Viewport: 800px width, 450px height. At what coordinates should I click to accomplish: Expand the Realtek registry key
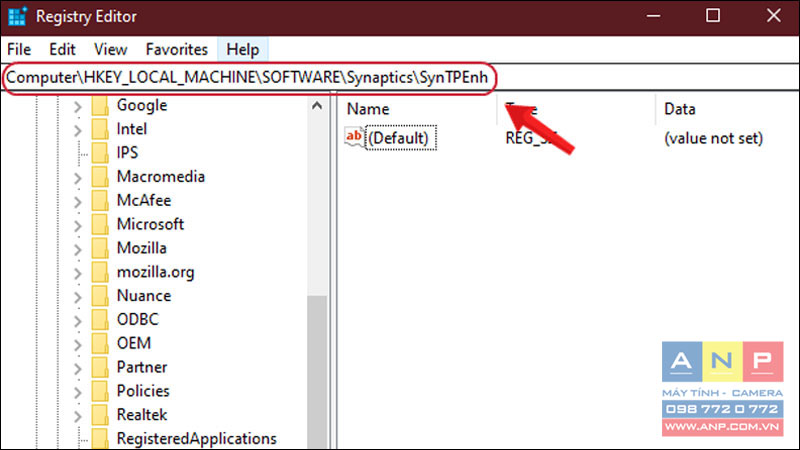point(78,416)
